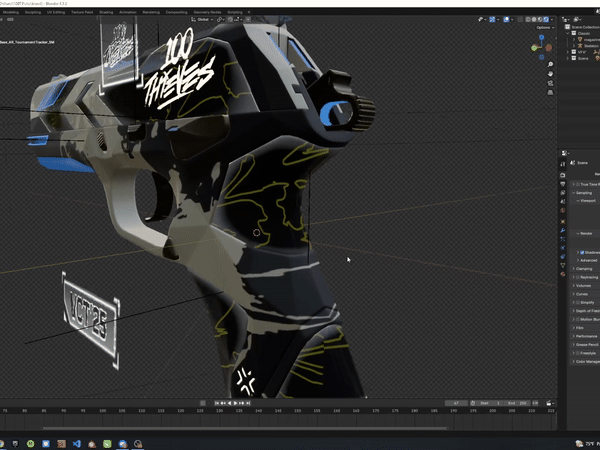Open the Render properties tab icon
The height and width of the screenshot is (450, 600).
(x=562, y=175)
